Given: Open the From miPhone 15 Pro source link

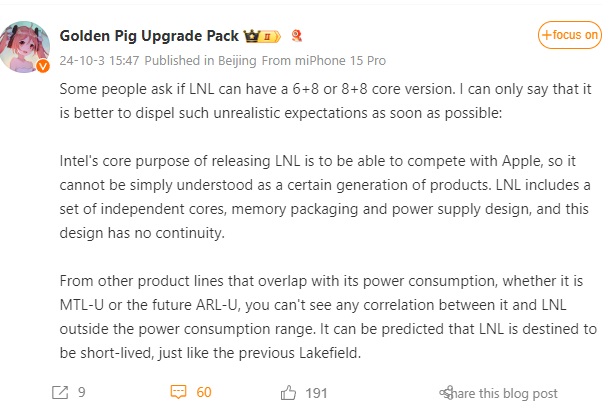Looking at the screenshot, I should click(x=324, y=61).
